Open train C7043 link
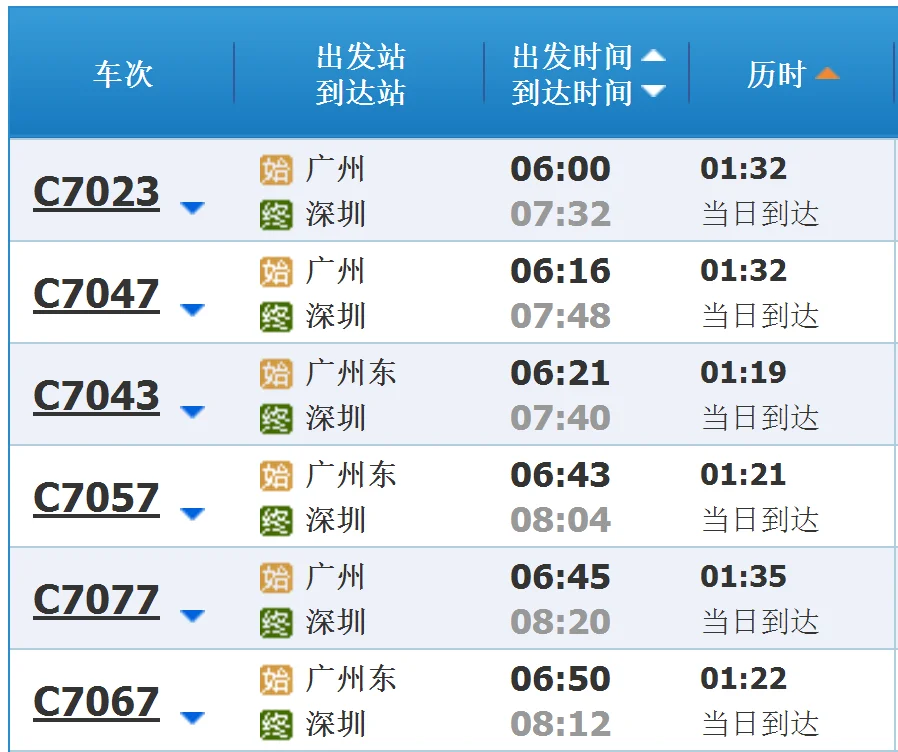 (95, 396)
